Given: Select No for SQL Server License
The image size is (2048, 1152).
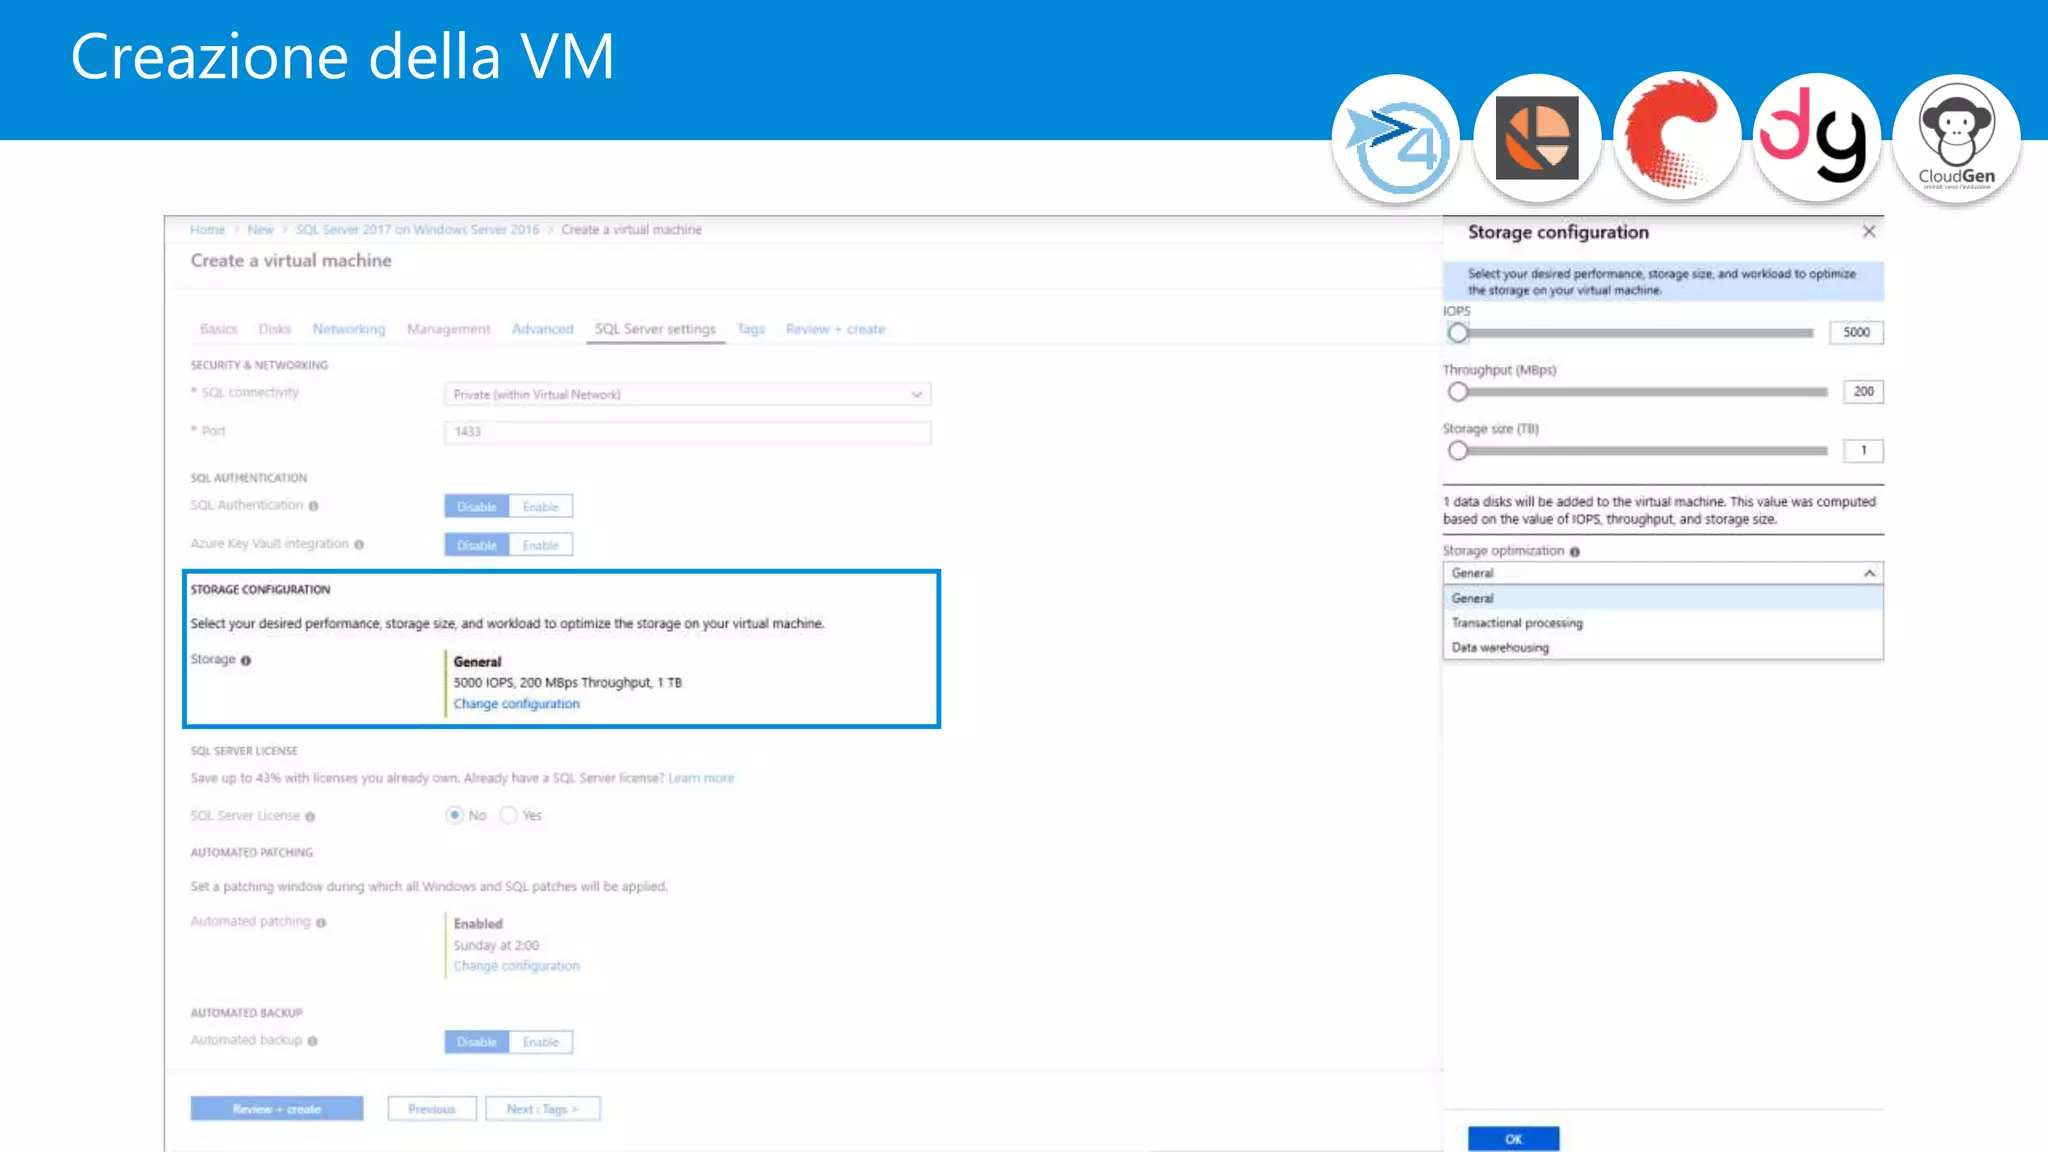Looking at the screenshot, I should 455,815.
